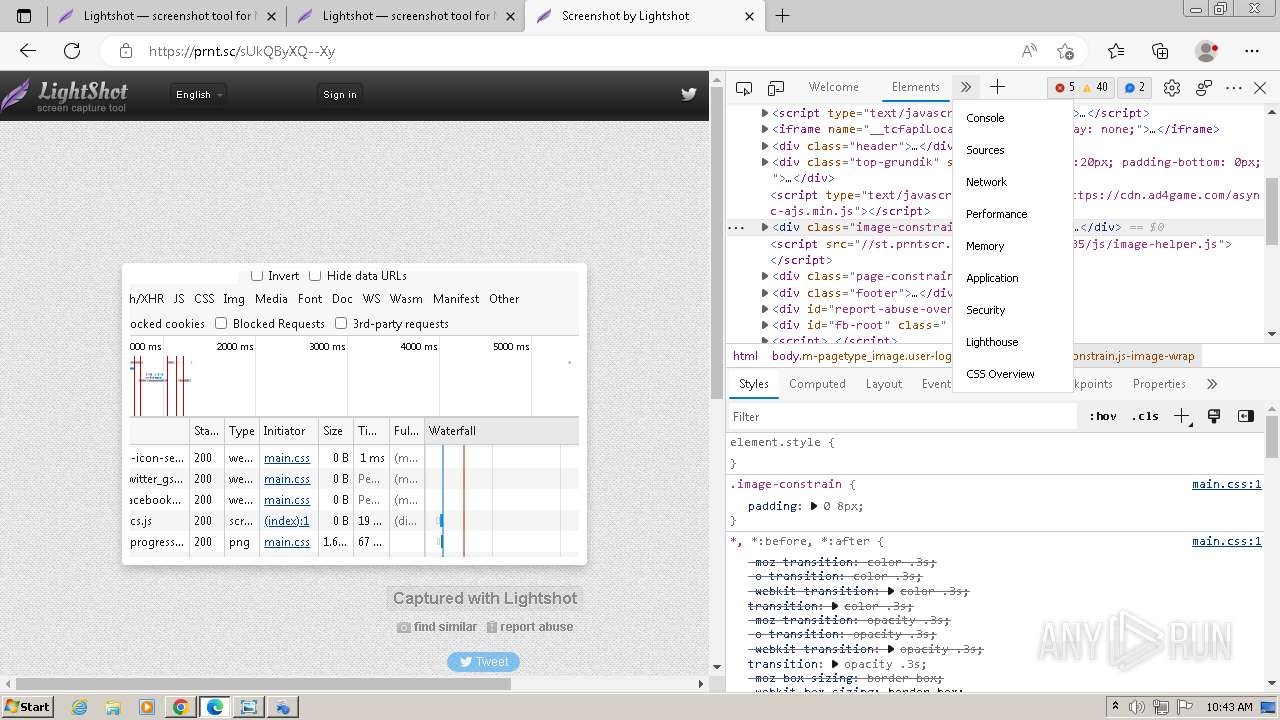Open the English language dropdown
Image resolution: width=1280 pixels, height=720 pixels.
[x=199, y=94]
